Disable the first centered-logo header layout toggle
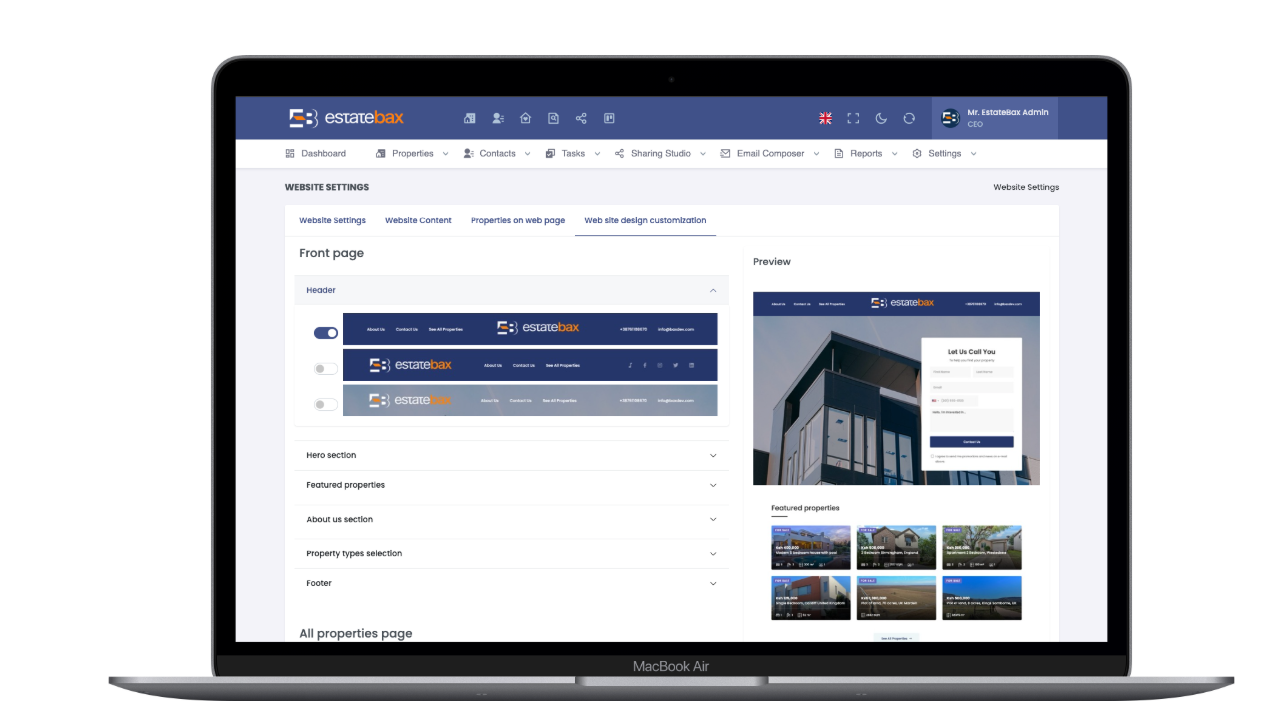Image resolution: width=1280 pixels, height=720 pixels. [x=326, y=333]
